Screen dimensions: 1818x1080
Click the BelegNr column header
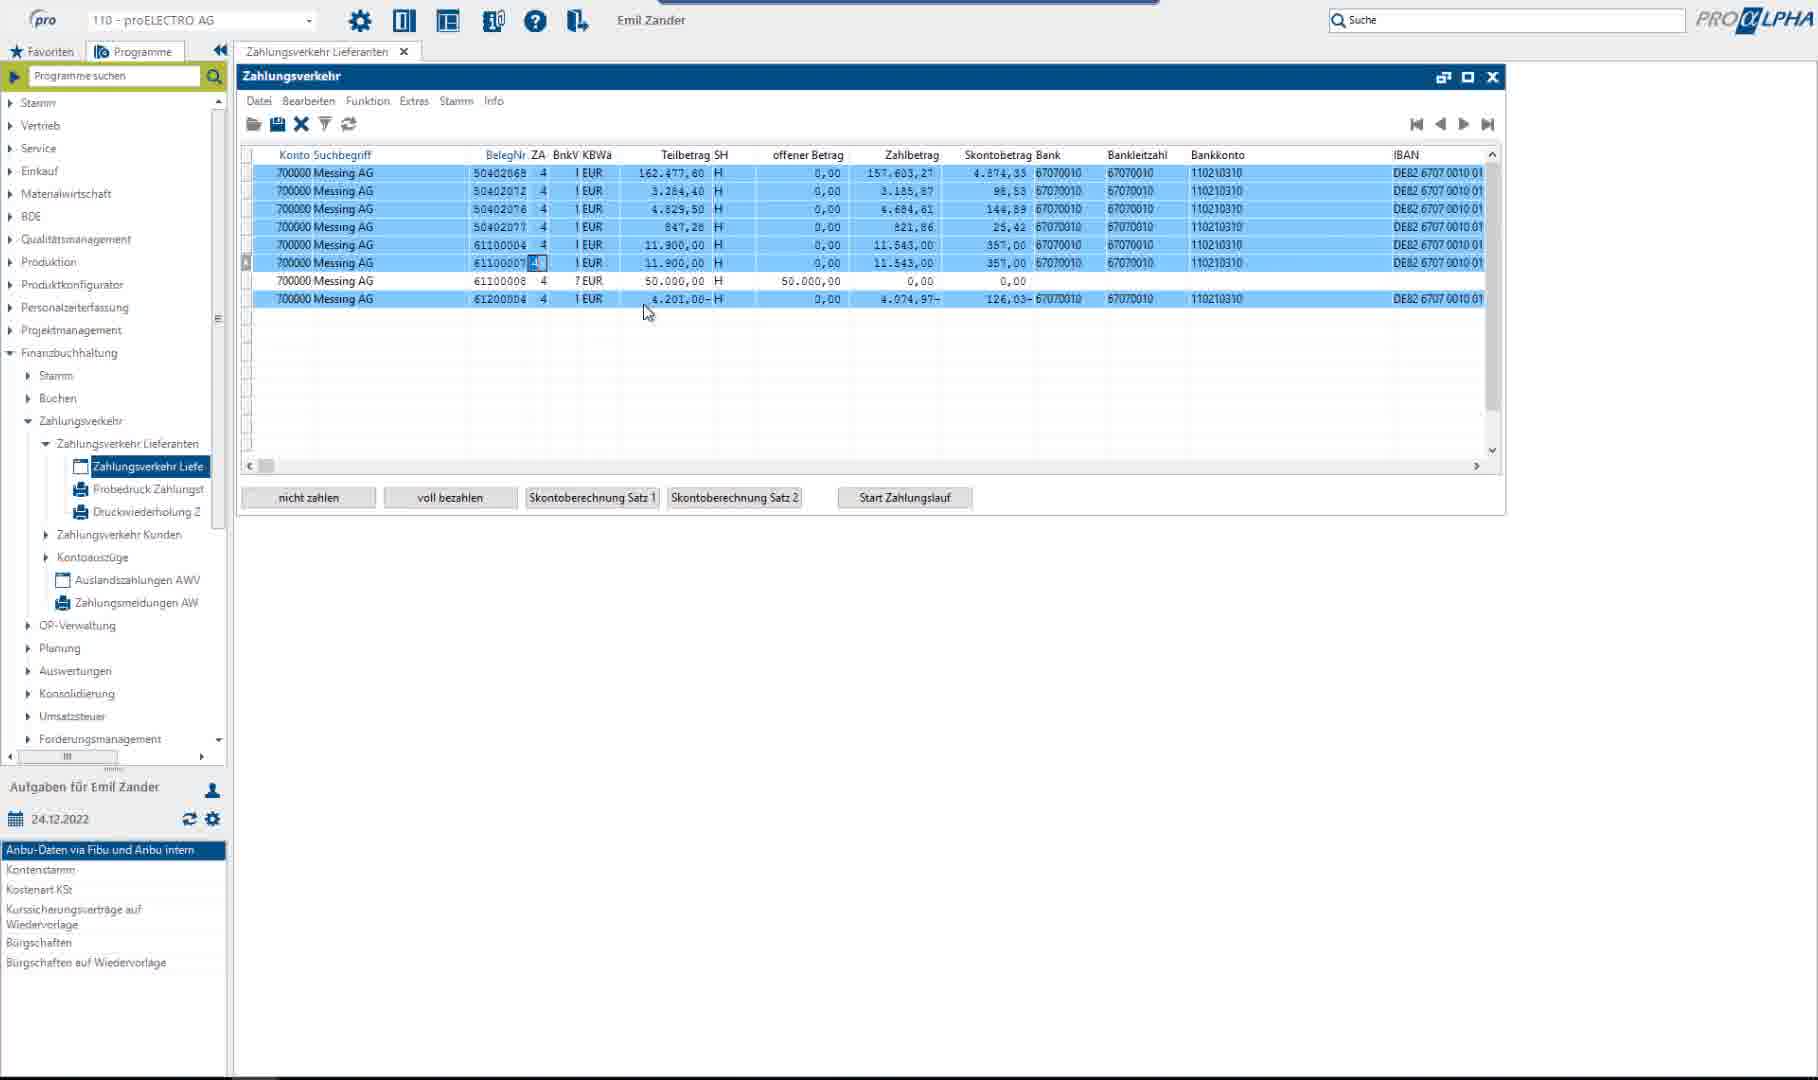point(505,155)
